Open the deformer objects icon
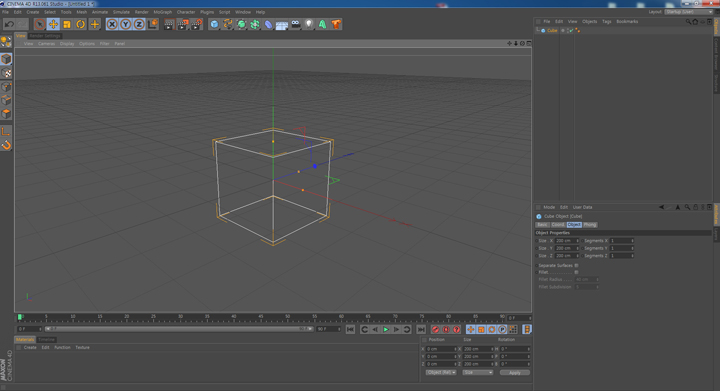The height and width of the screenshot is (391, 720). click(x=268, y=24)
